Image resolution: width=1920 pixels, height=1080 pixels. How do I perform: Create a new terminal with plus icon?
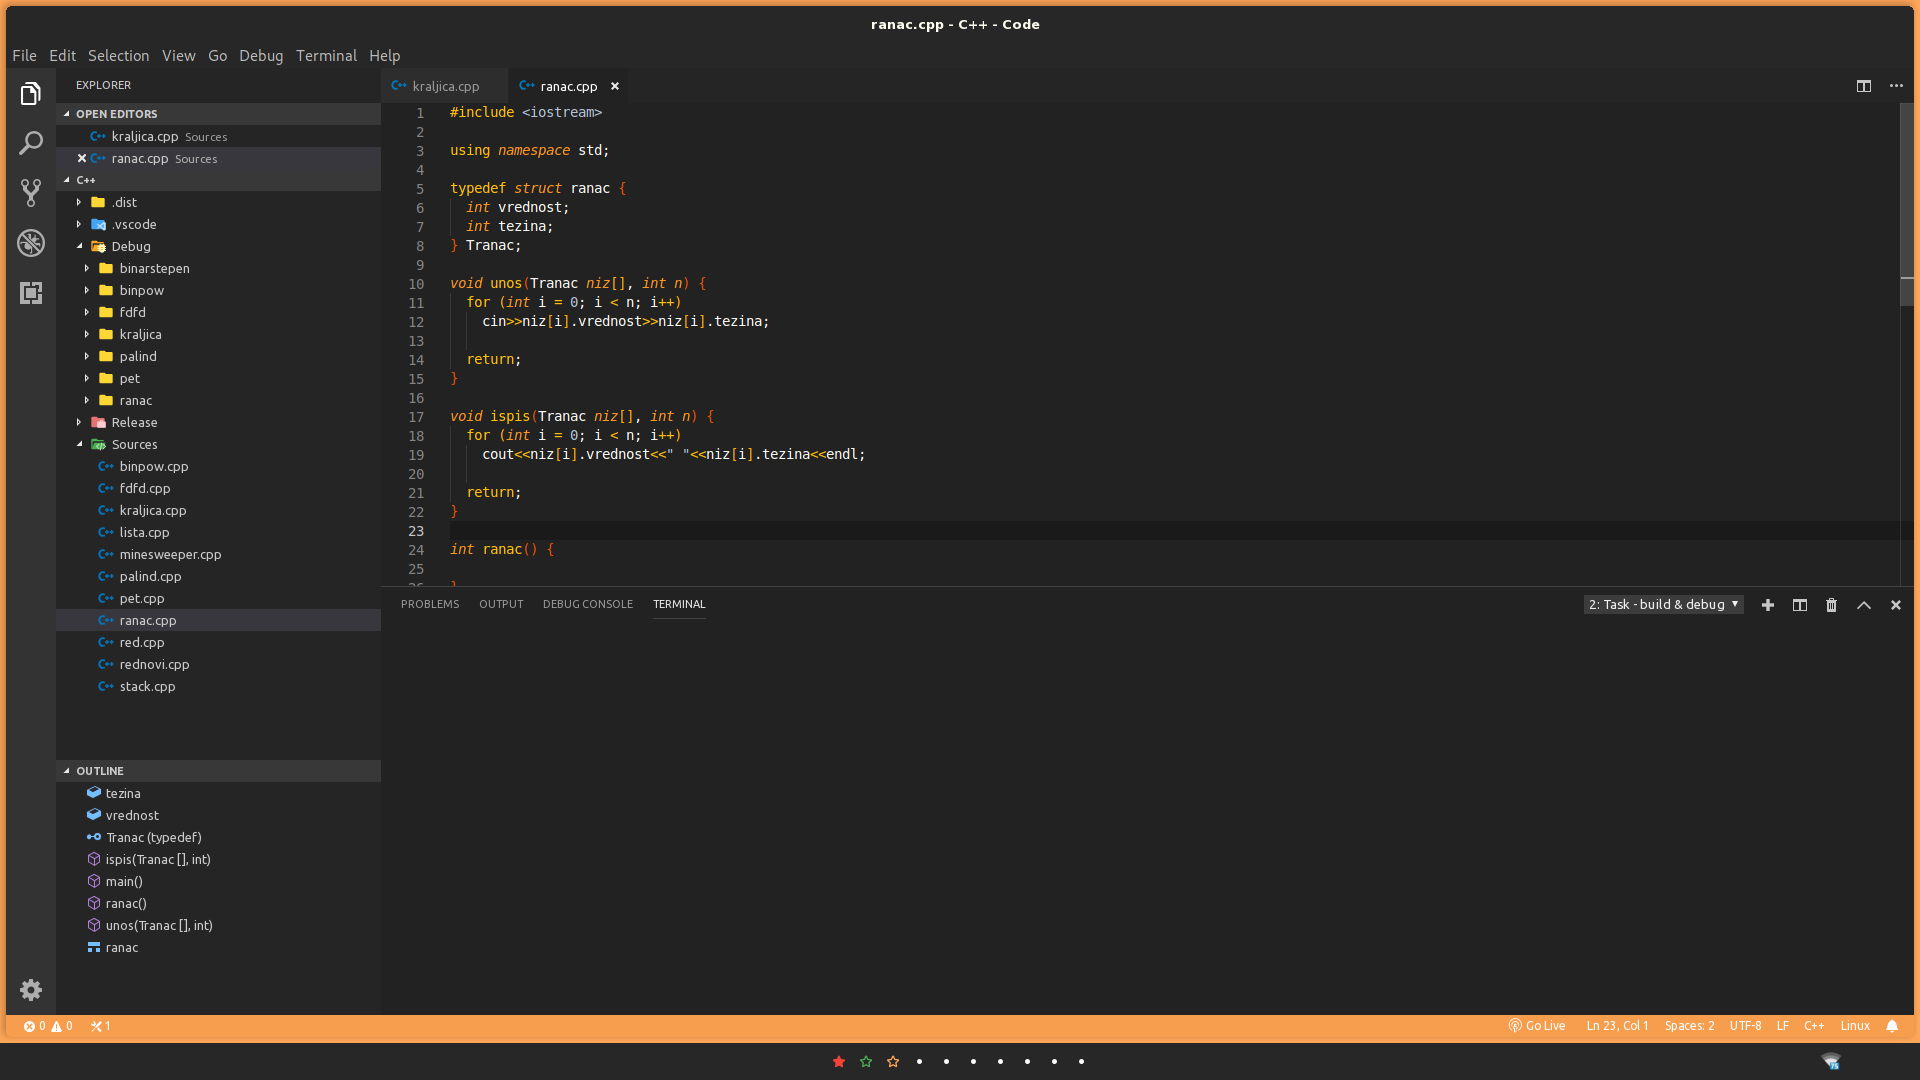[x=1768, y=605]
